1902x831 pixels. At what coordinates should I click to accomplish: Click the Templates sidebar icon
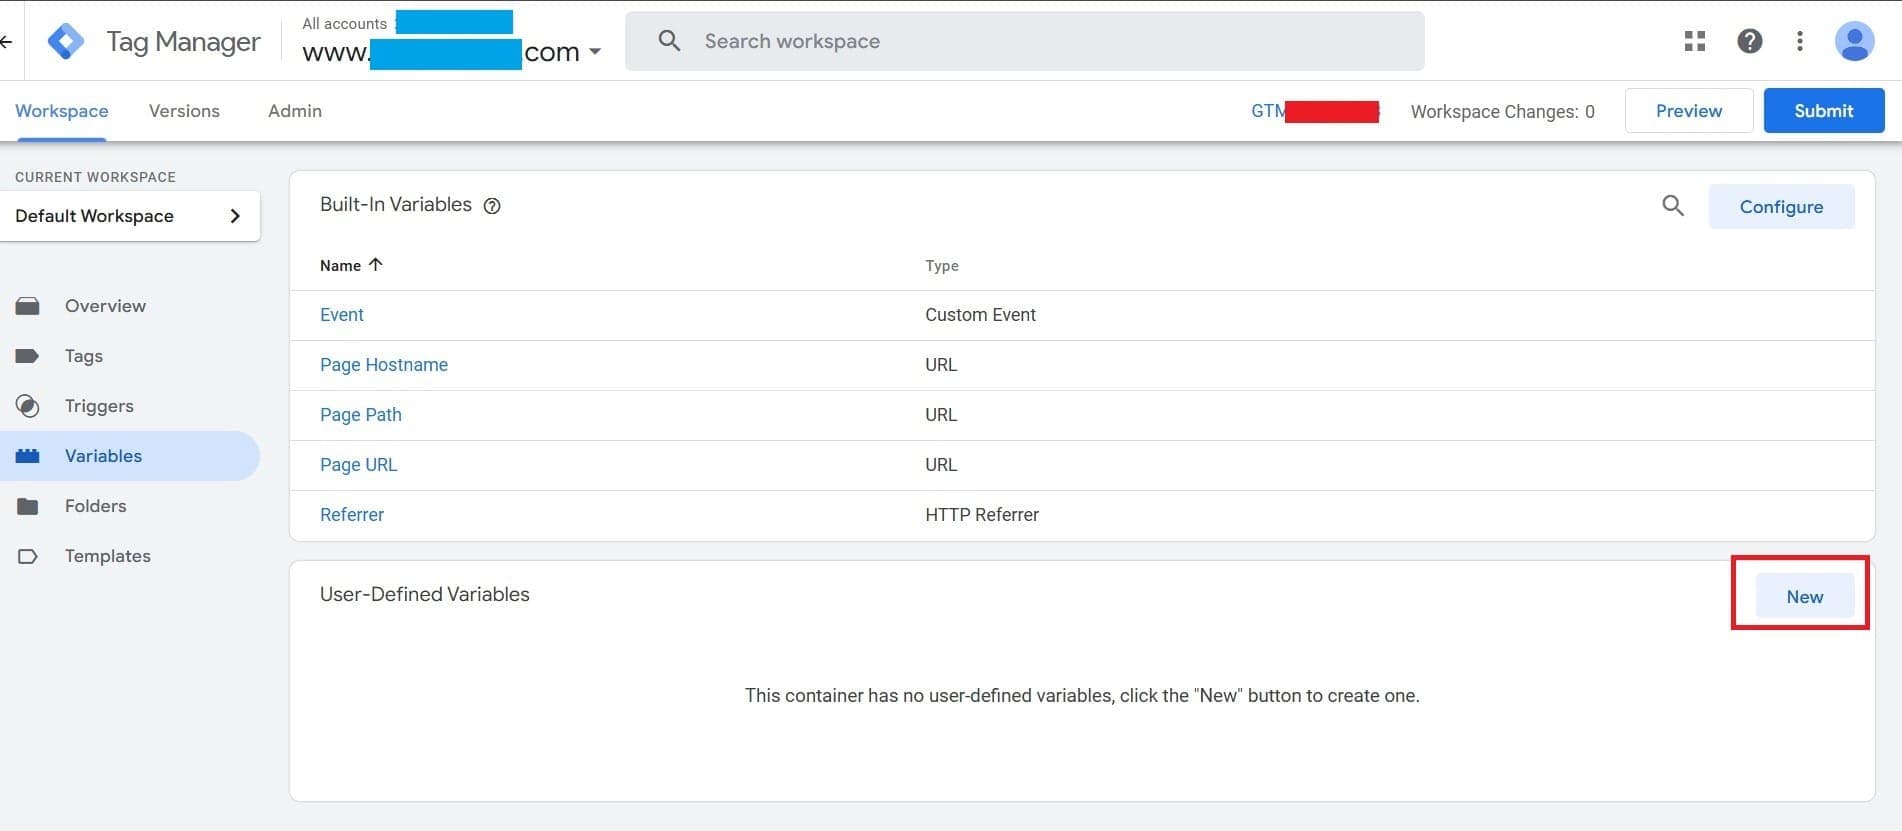pos(28,556)
